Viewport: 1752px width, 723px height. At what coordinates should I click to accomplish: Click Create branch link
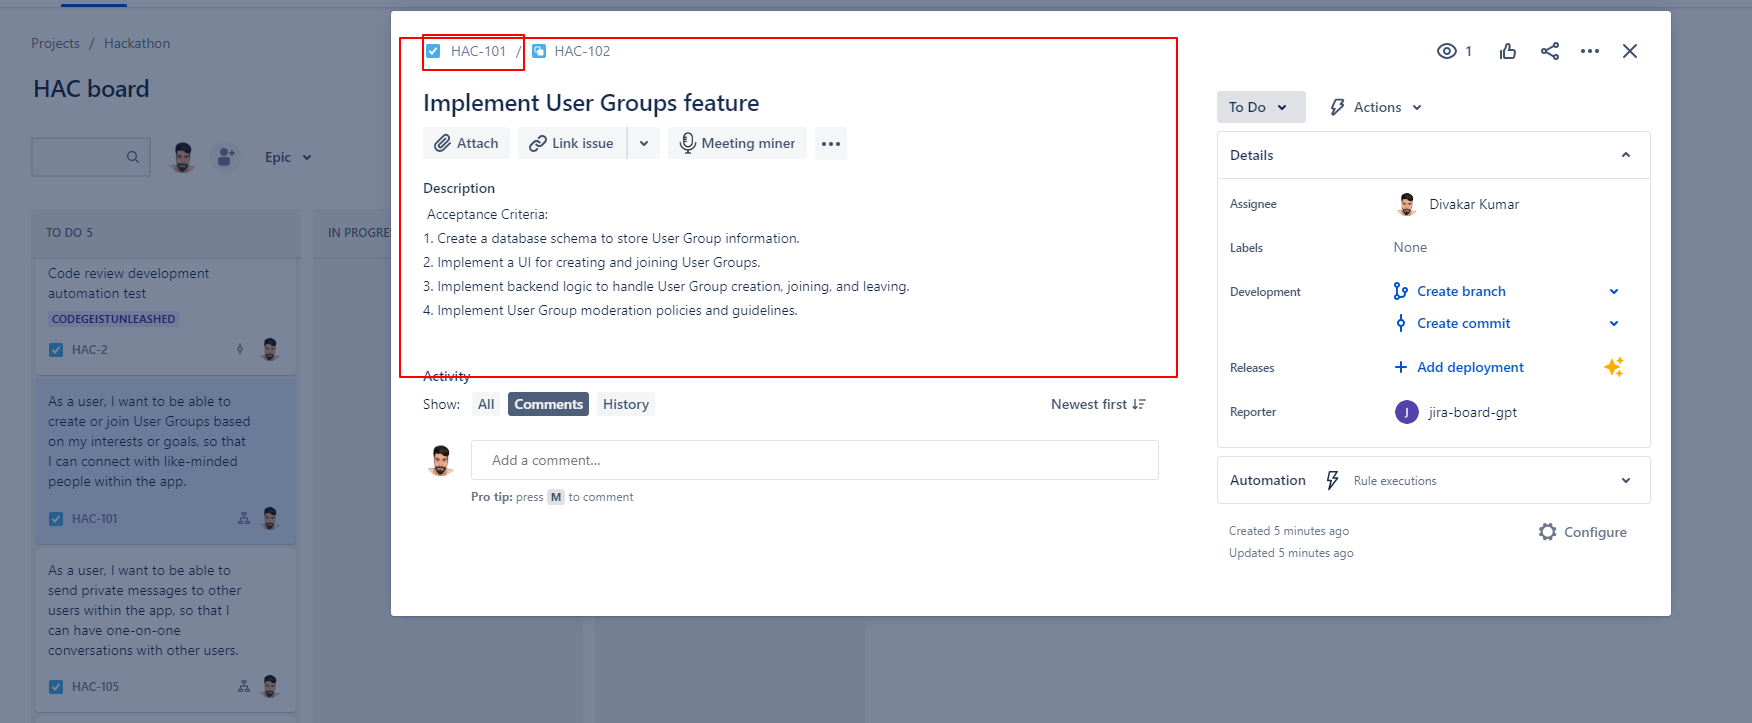coord(1461,291)
